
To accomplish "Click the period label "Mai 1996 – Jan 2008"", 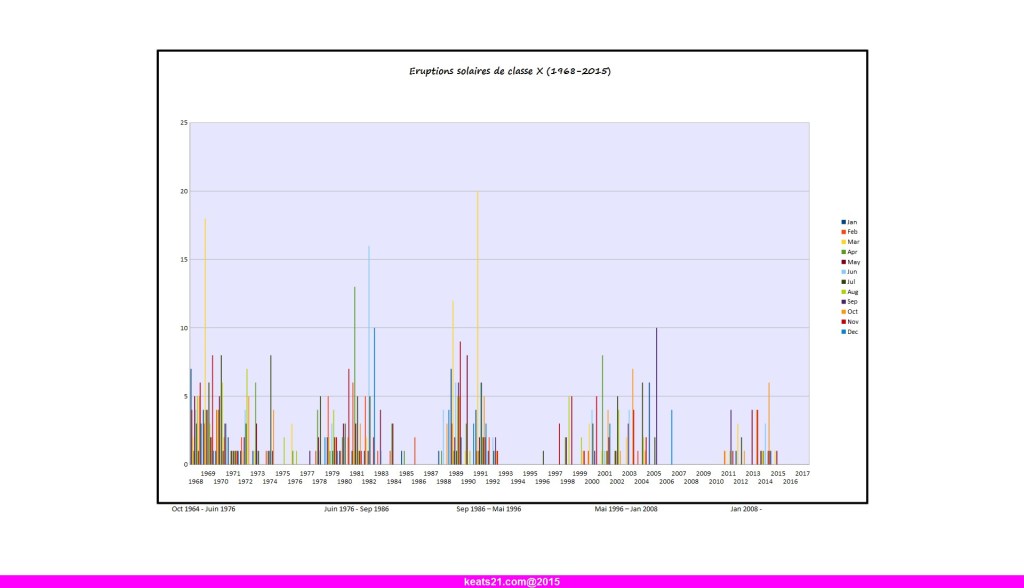I will [x=626, y=509].
